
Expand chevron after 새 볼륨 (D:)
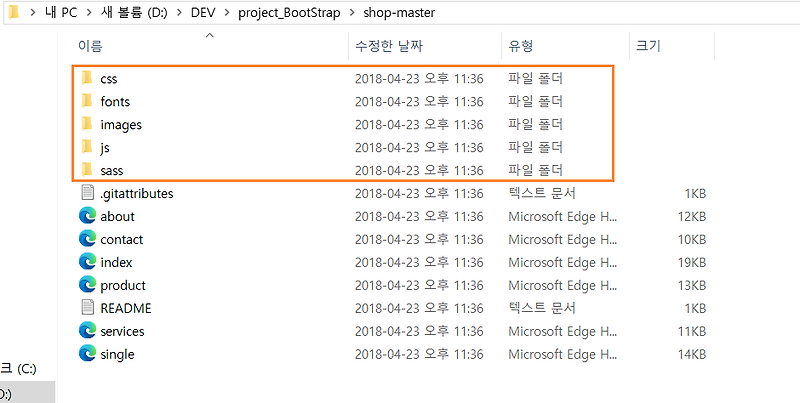coord(180,13)
